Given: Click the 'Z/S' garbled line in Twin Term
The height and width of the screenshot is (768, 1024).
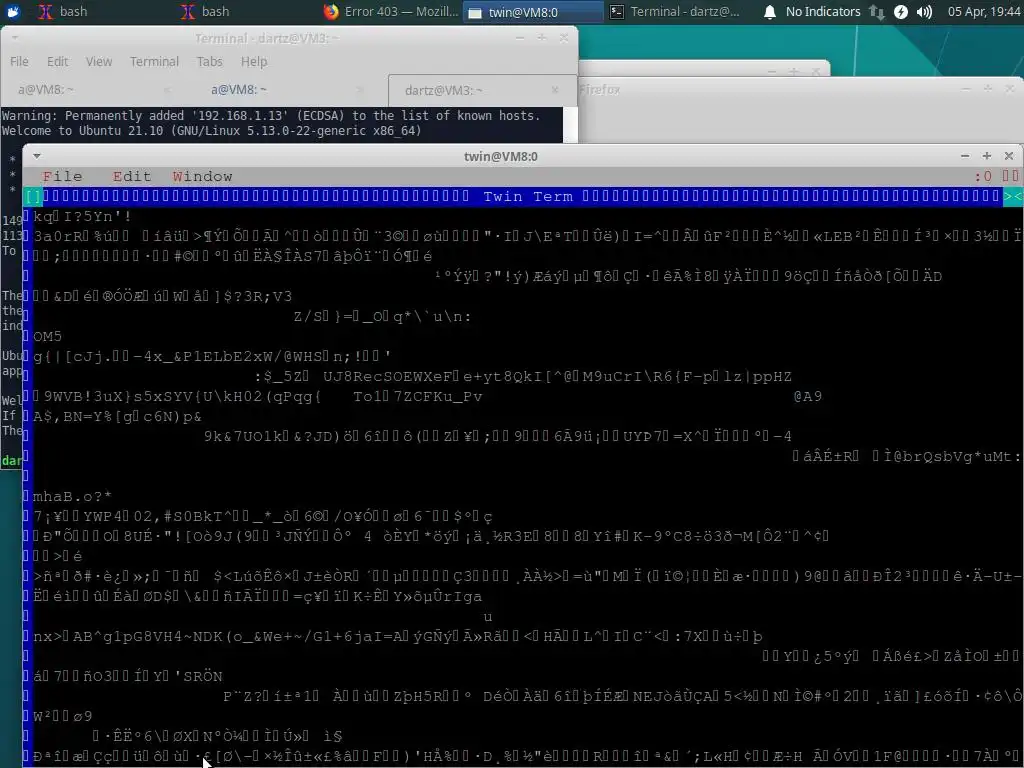Looking at the screenshot, I should click(x=383, y=317).
